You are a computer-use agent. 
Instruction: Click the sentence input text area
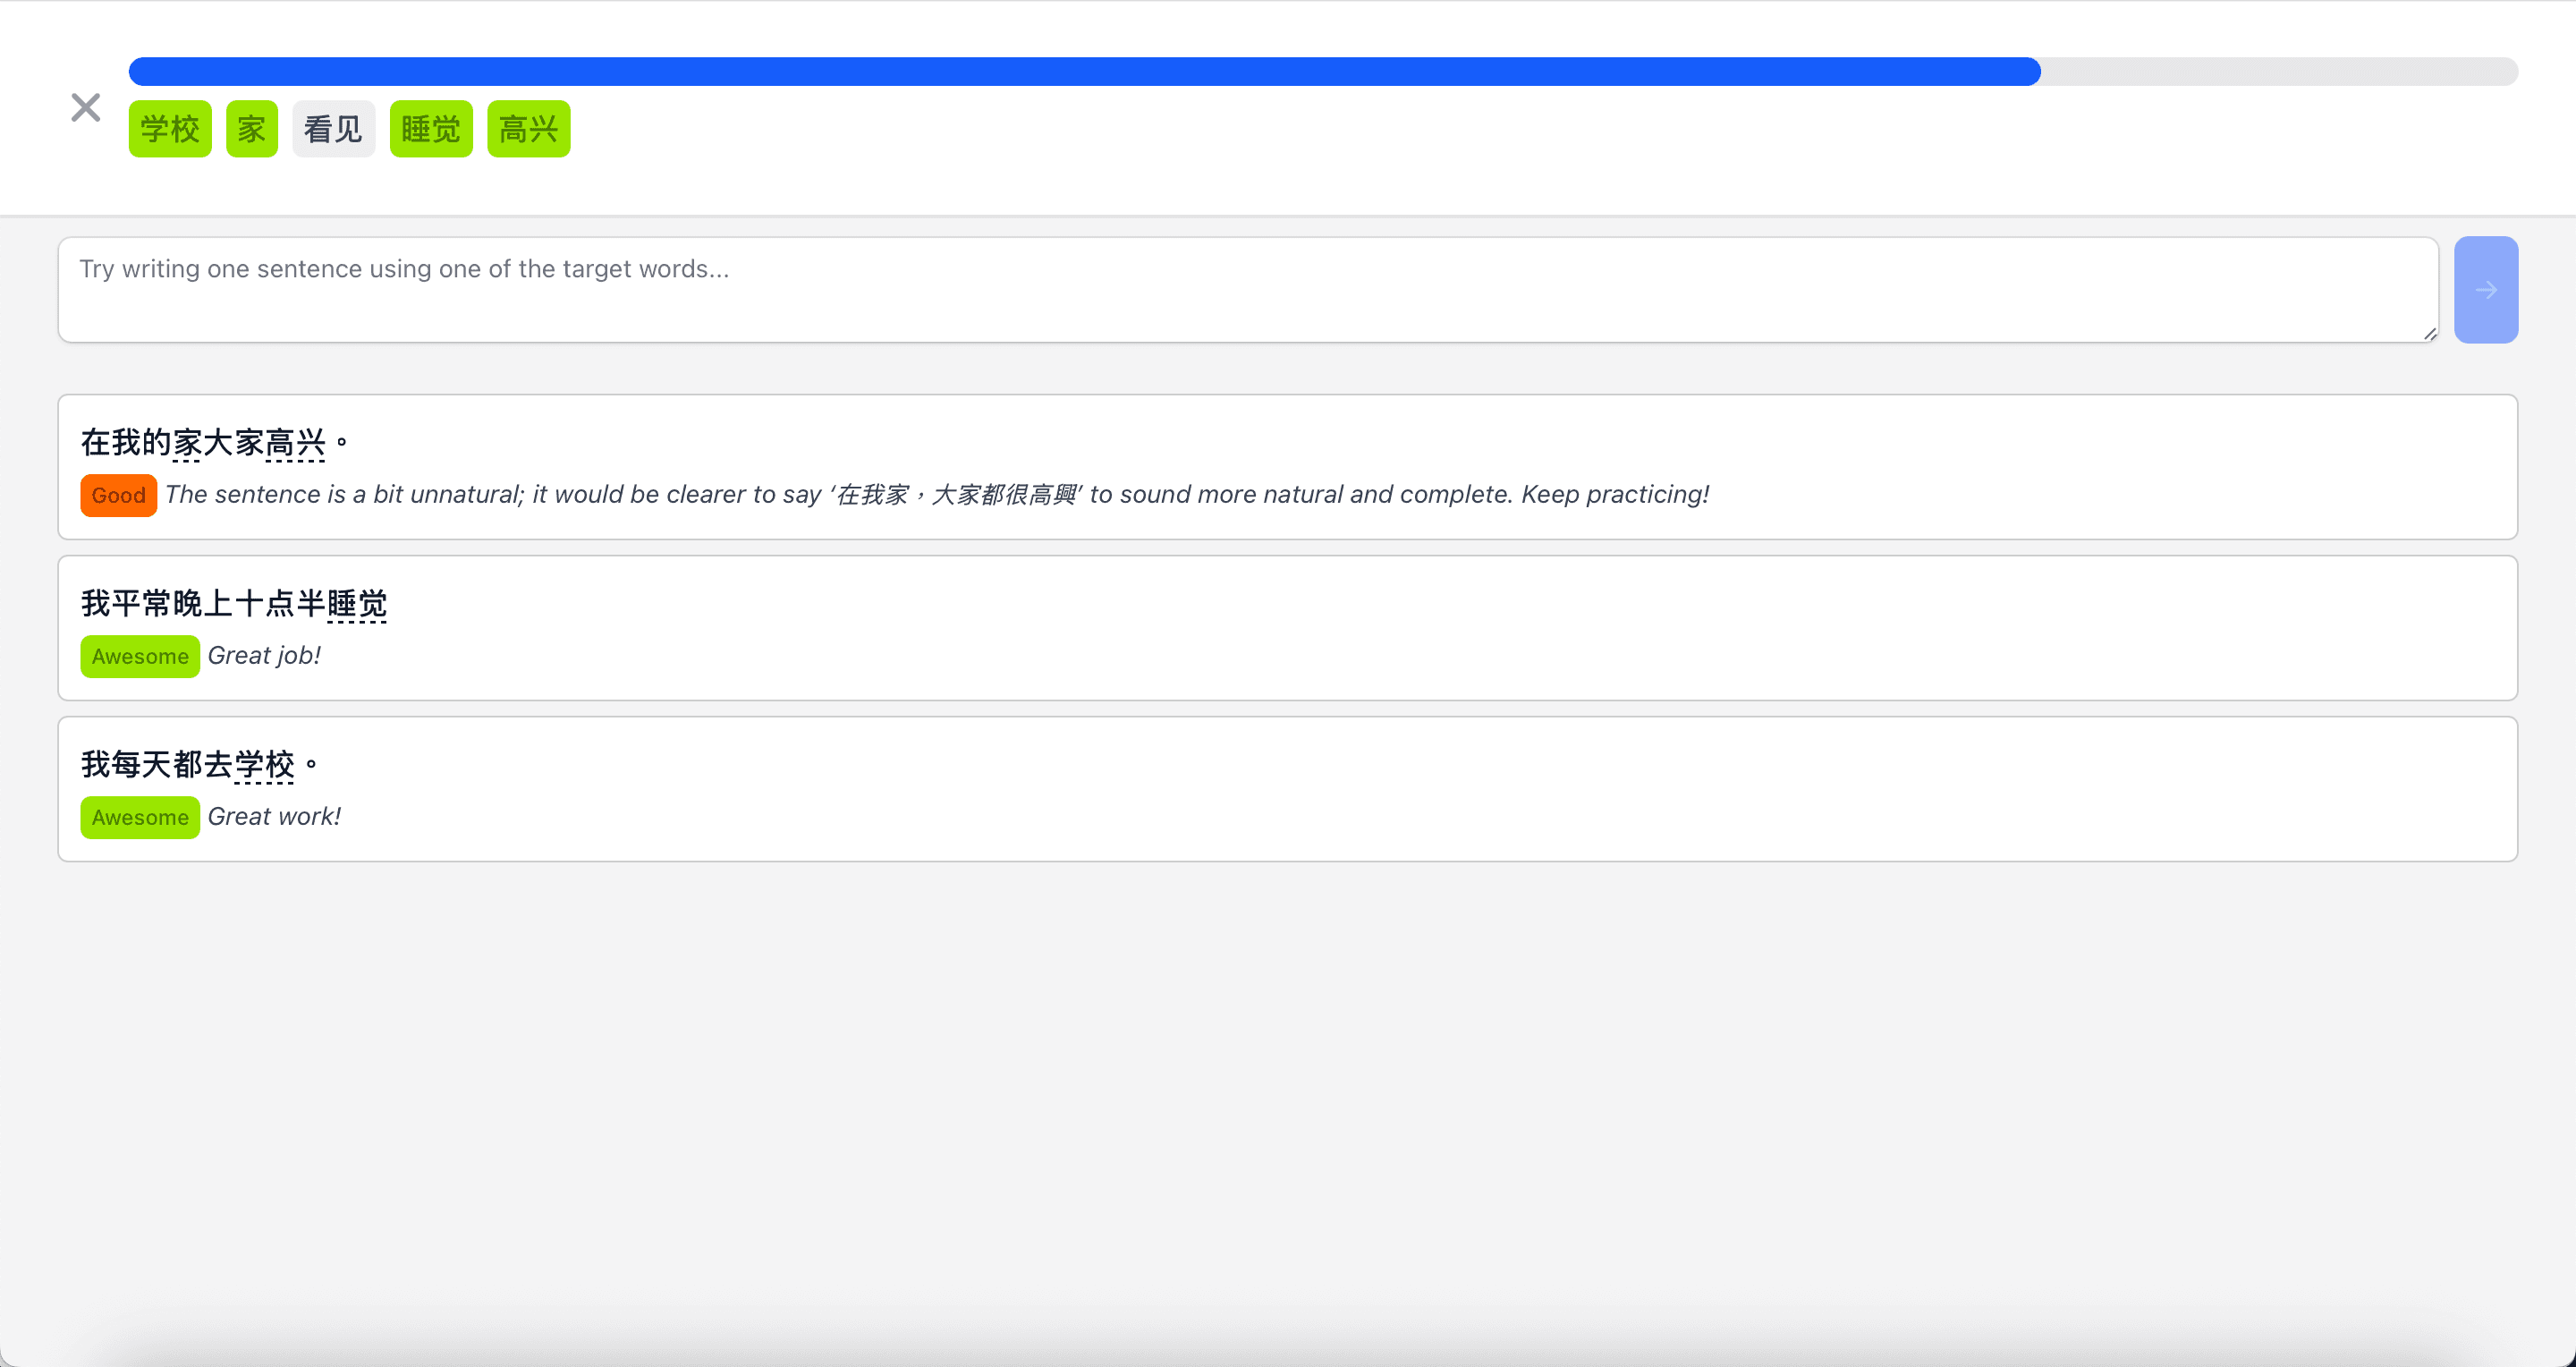pos(1247,290)
